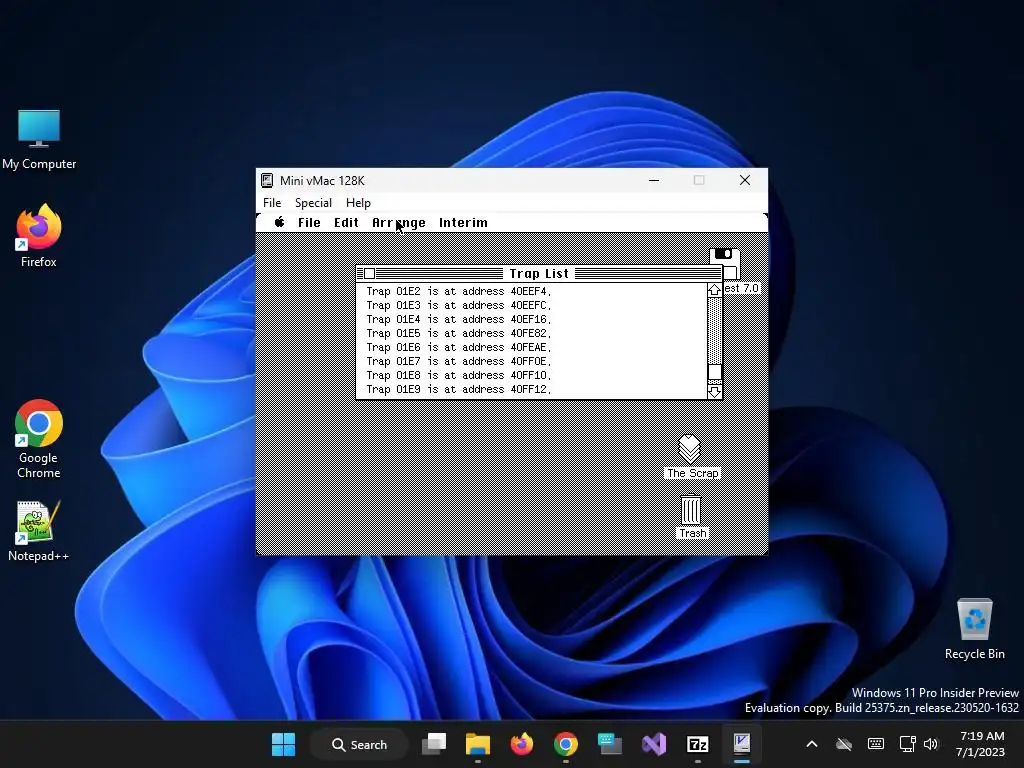
Task: Select Firefox desktop shortcut
Action: pyautogui.click(x=39, y=235)
